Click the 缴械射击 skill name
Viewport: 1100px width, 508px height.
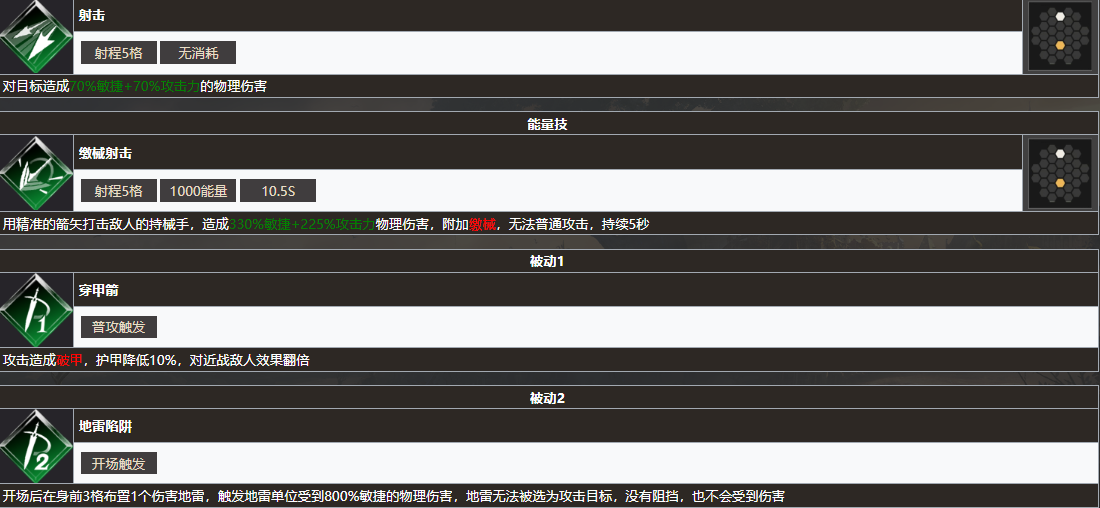click(x=105, y=153)
